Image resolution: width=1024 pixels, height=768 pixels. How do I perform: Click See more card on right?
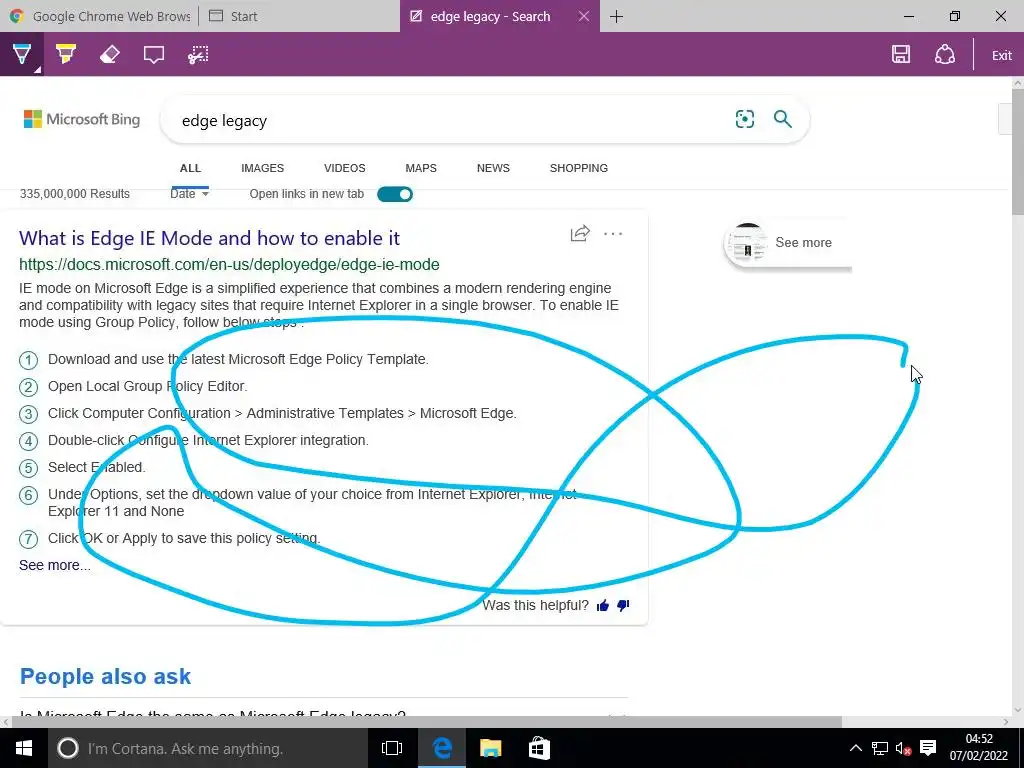pyautogui.click(x=788, y=243)
